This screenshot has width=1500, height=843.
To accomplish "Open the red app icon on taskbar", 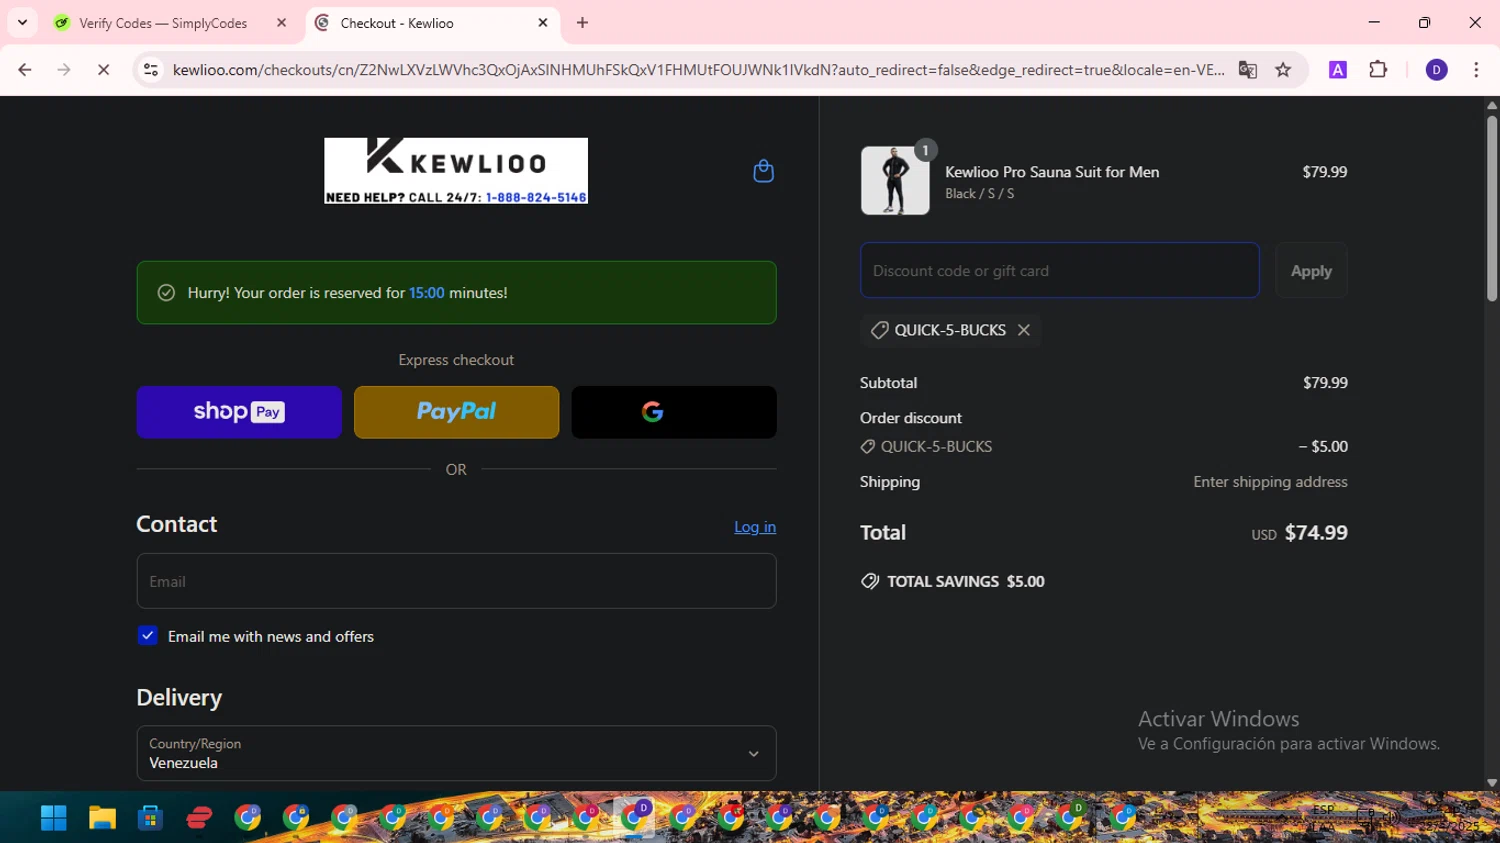I will click(x=199, y=818).
